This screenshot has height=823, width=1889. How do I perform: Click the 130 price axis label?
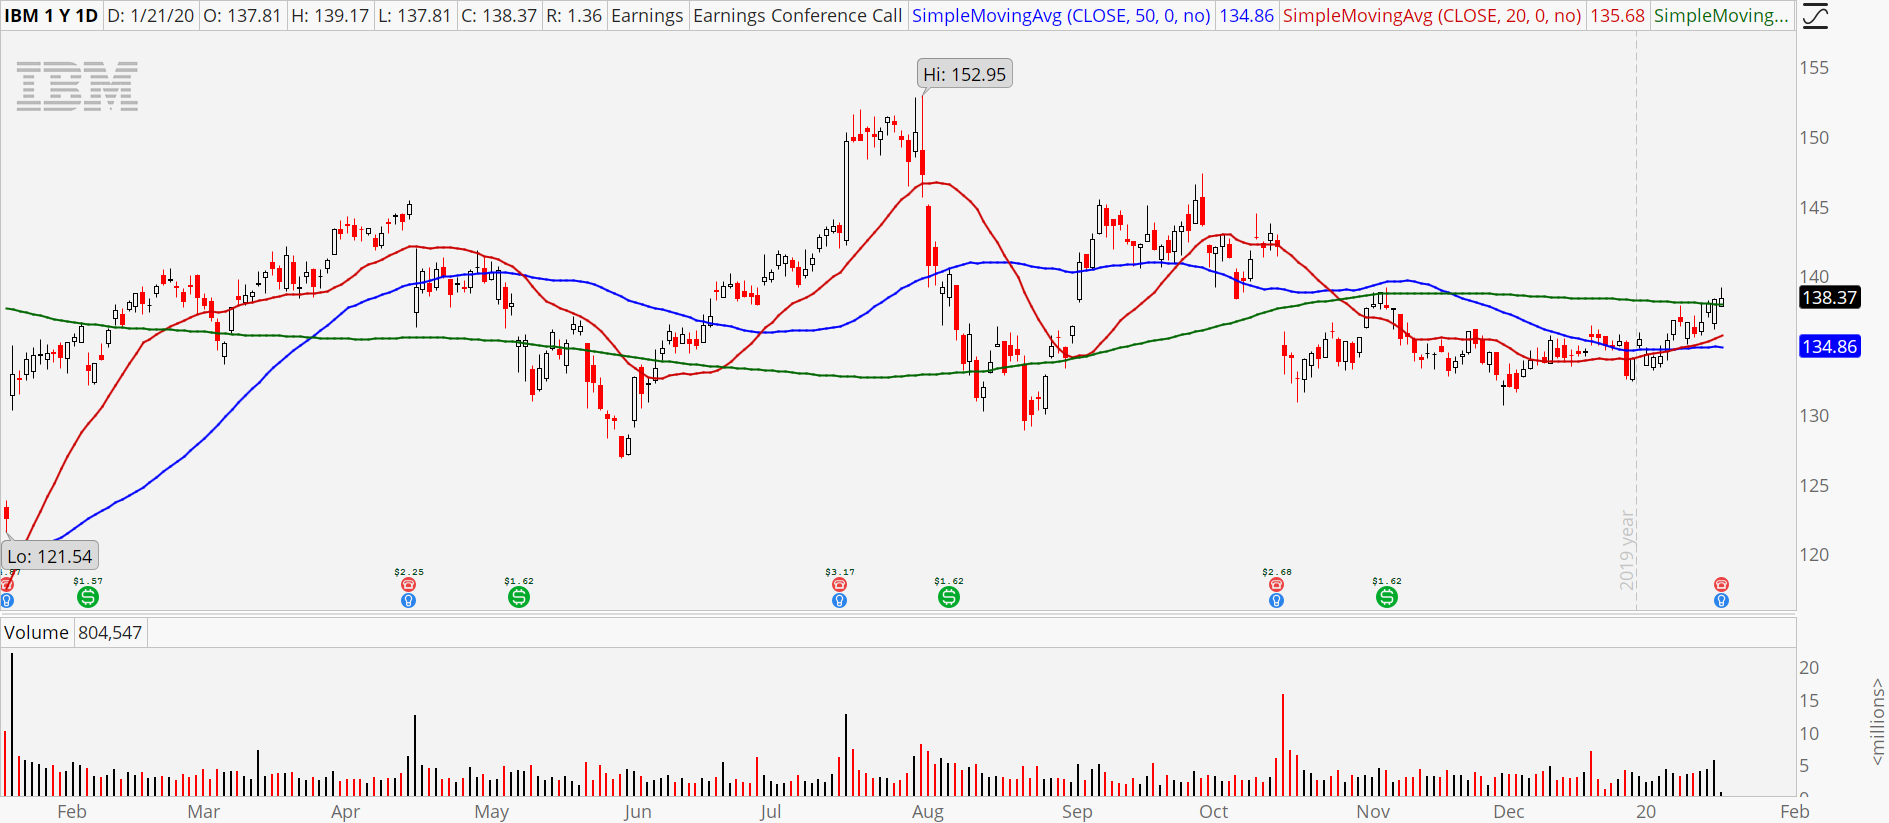(1814, 416)
